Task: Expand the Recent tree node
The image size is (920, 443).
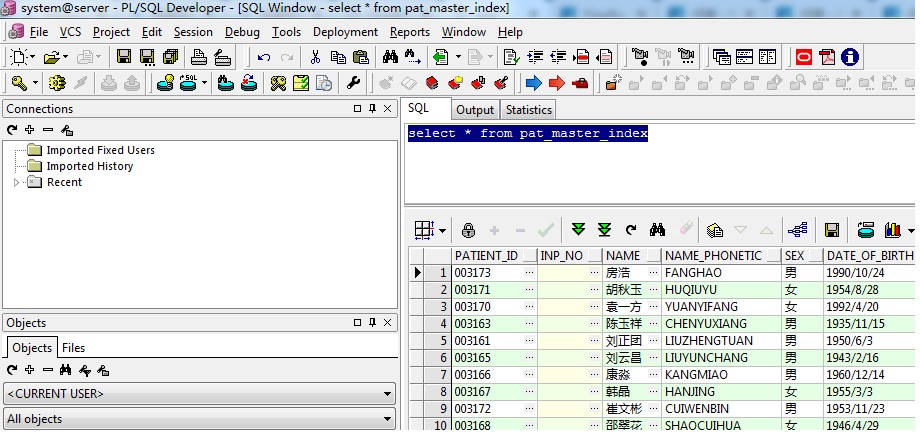Action: (16, 182)
